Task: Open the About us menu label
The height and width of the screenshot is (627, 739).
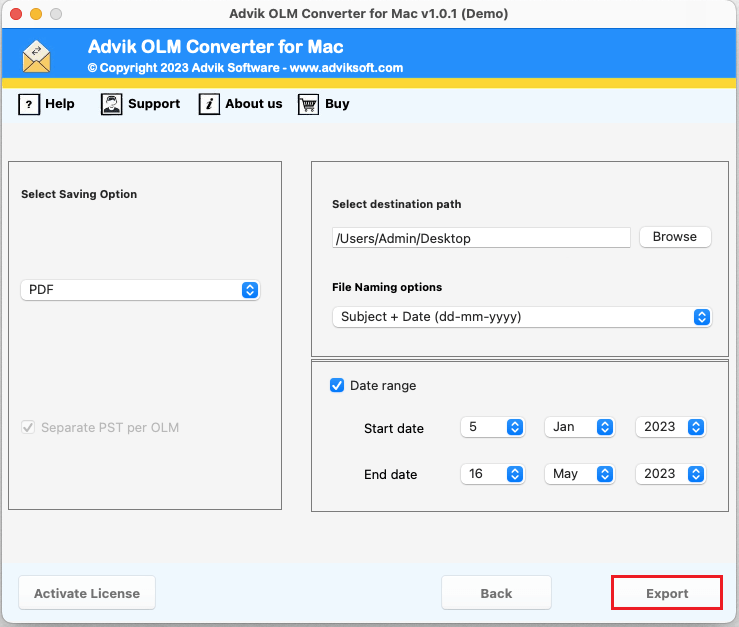Action: coord(254,104)
